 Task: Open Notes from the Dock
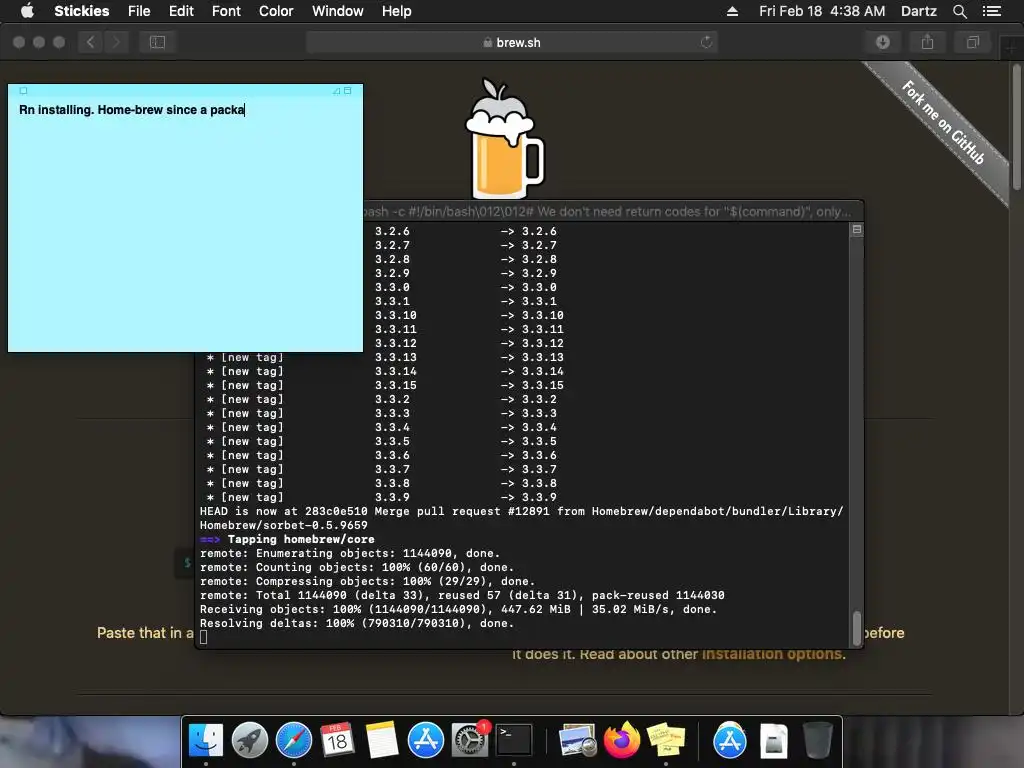click(381, 741)
